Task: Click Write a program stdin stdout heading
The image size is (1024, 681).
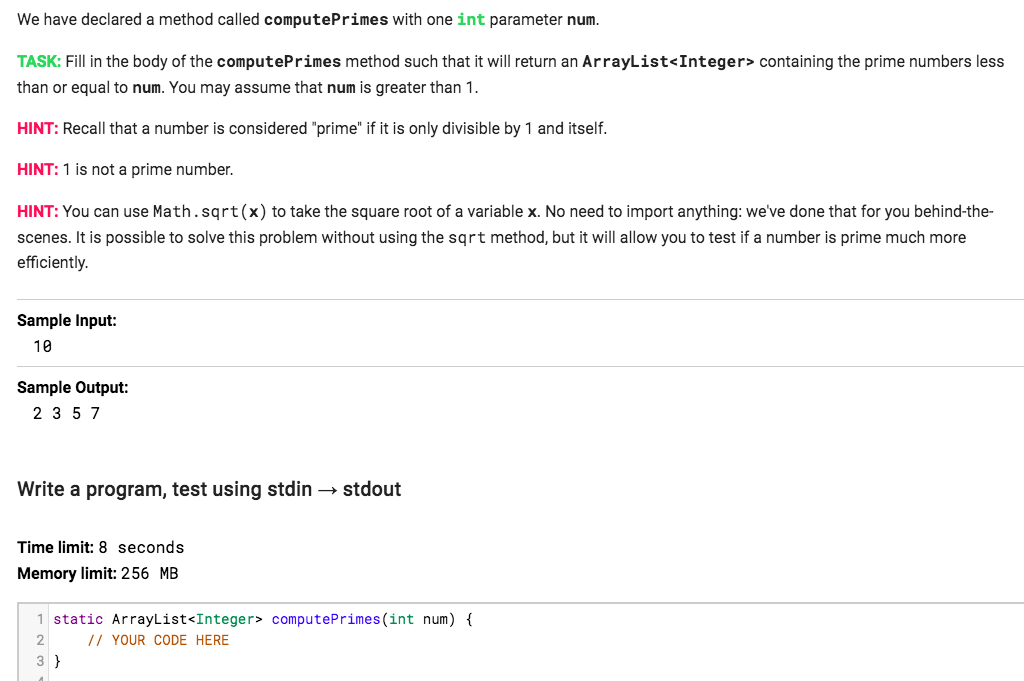Action: tap(209, 489)
